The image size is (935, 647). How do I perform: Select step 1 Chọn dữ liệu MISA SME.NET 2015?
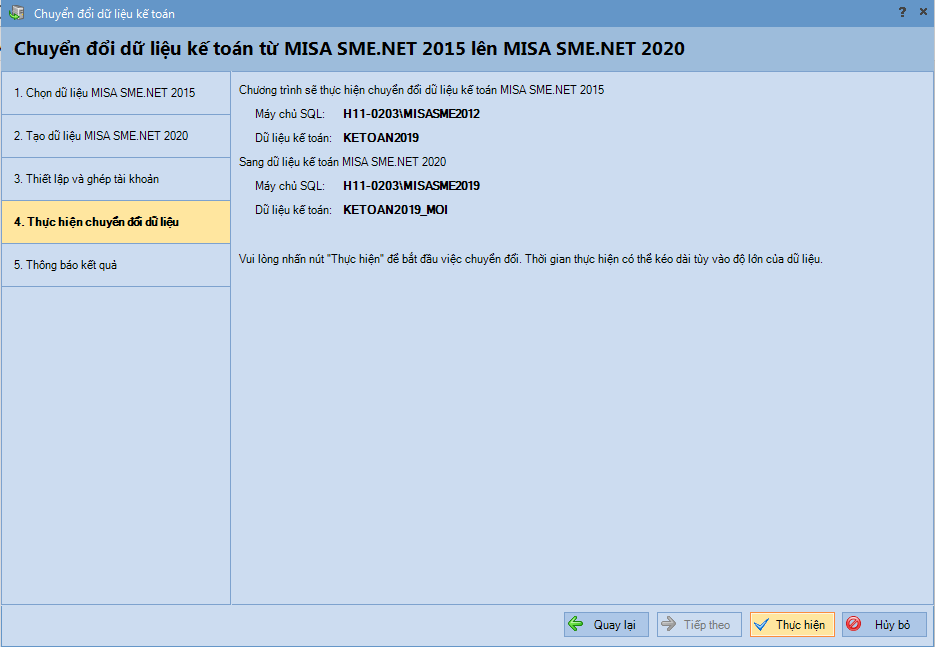click(116, 93)
